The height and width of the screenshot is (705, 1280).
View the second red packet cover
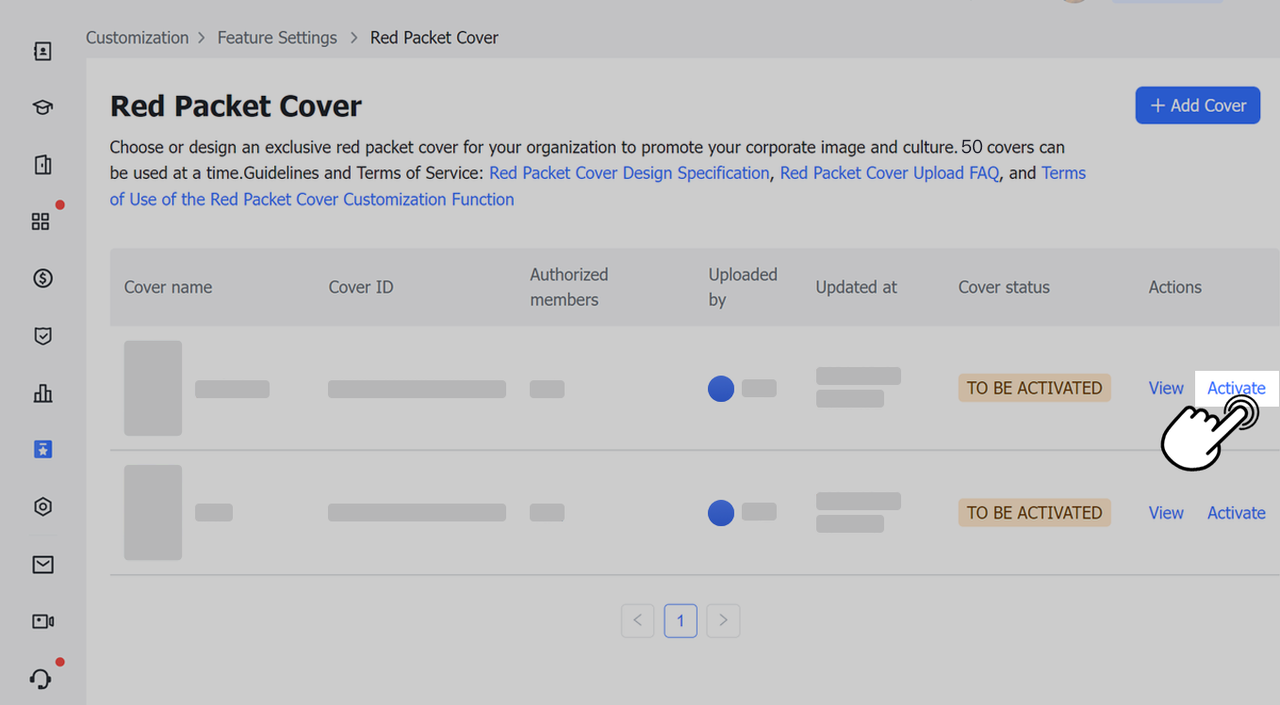[1166, 513]
